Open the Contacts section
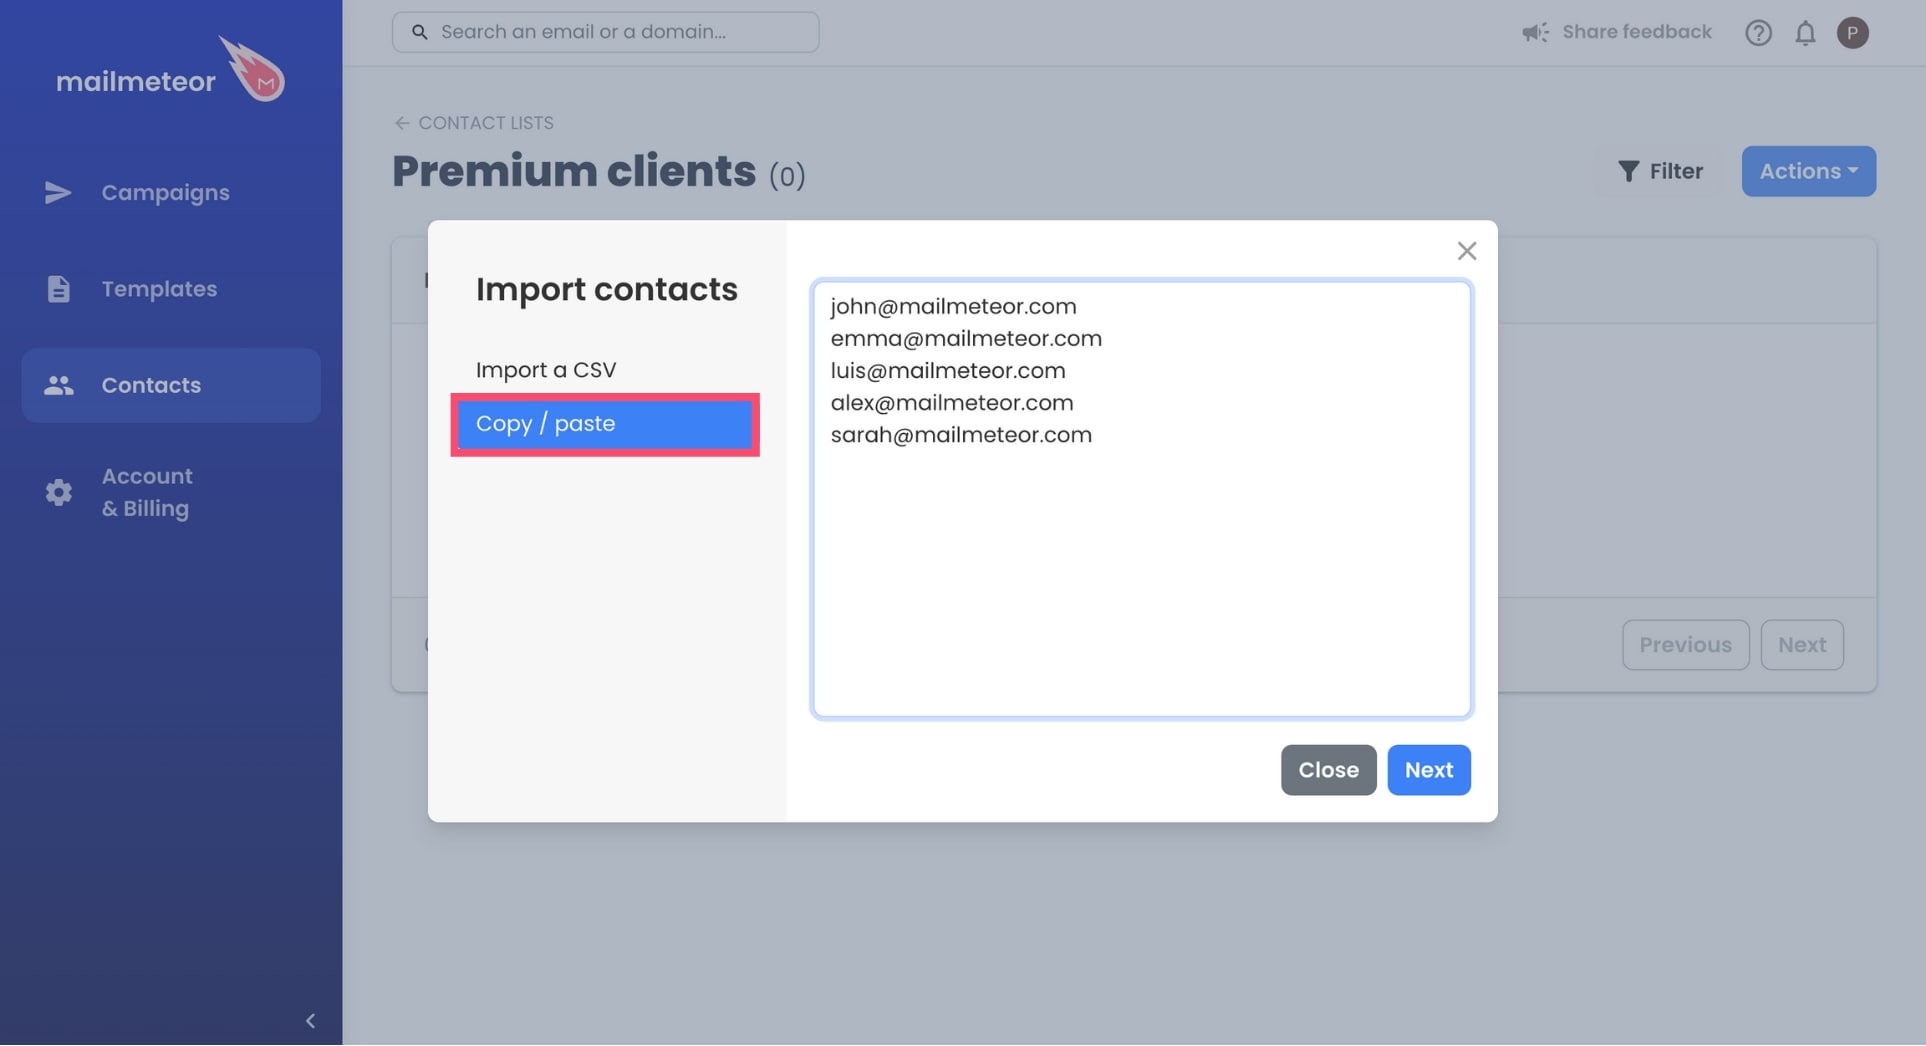The height and width of the screenshot is (1046, 1926). (171, 385)
